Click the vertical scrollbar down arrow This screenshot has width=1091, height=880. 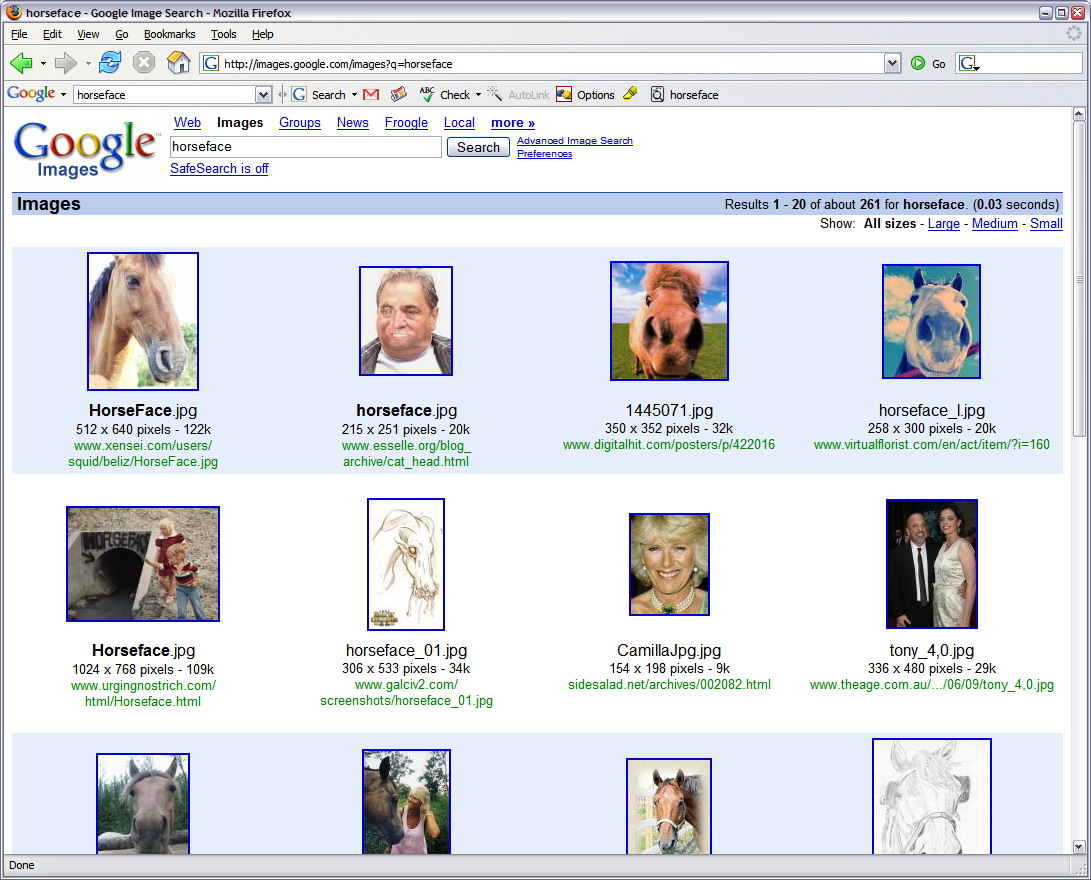[x=1079, y=847]
